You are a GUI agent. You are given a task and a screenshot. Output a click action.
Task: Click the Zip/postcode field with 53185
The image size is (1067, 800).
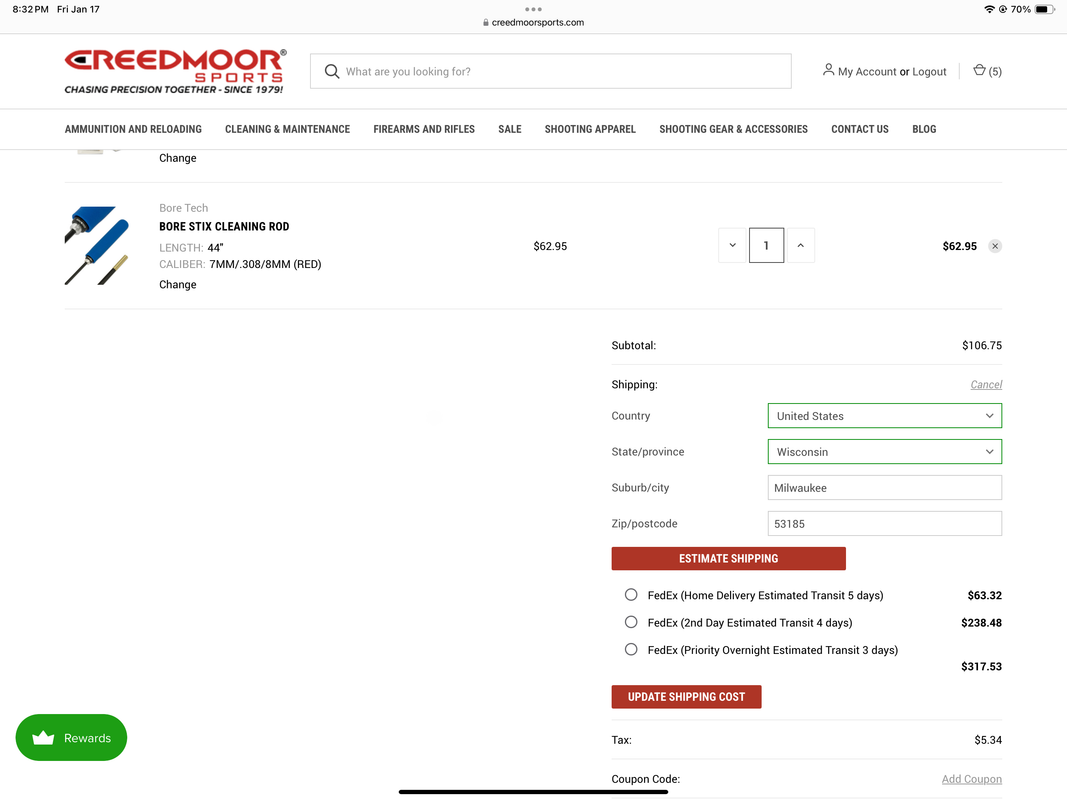click(x=885, y=524)
